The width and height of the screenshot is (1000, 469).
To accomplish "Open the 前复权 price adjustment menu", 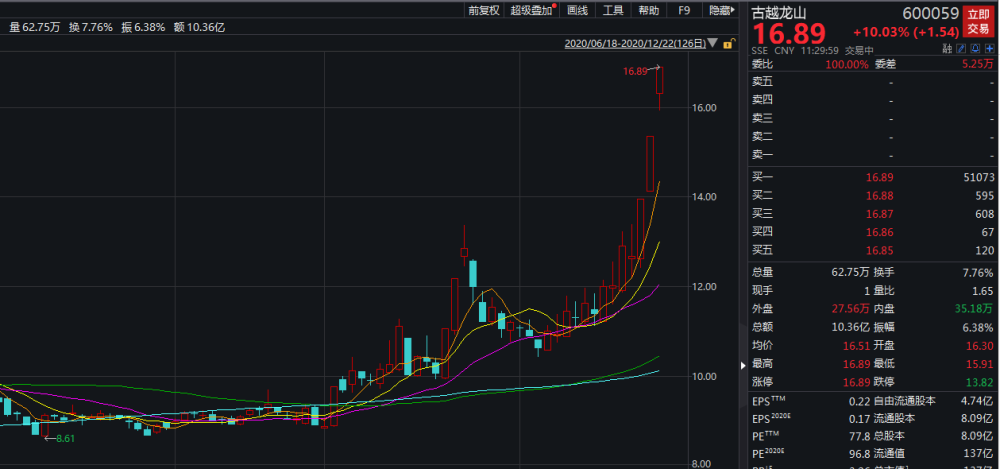I will tap(484, 10).
